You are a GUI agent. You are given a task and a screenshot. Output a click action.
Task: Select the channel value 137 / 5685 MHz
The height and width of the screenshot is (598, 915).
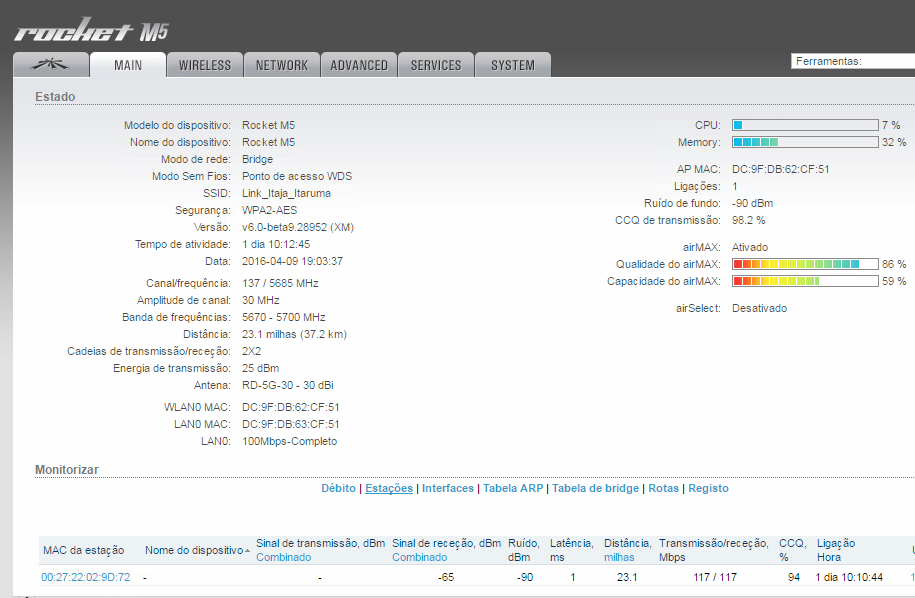point(280,283)
